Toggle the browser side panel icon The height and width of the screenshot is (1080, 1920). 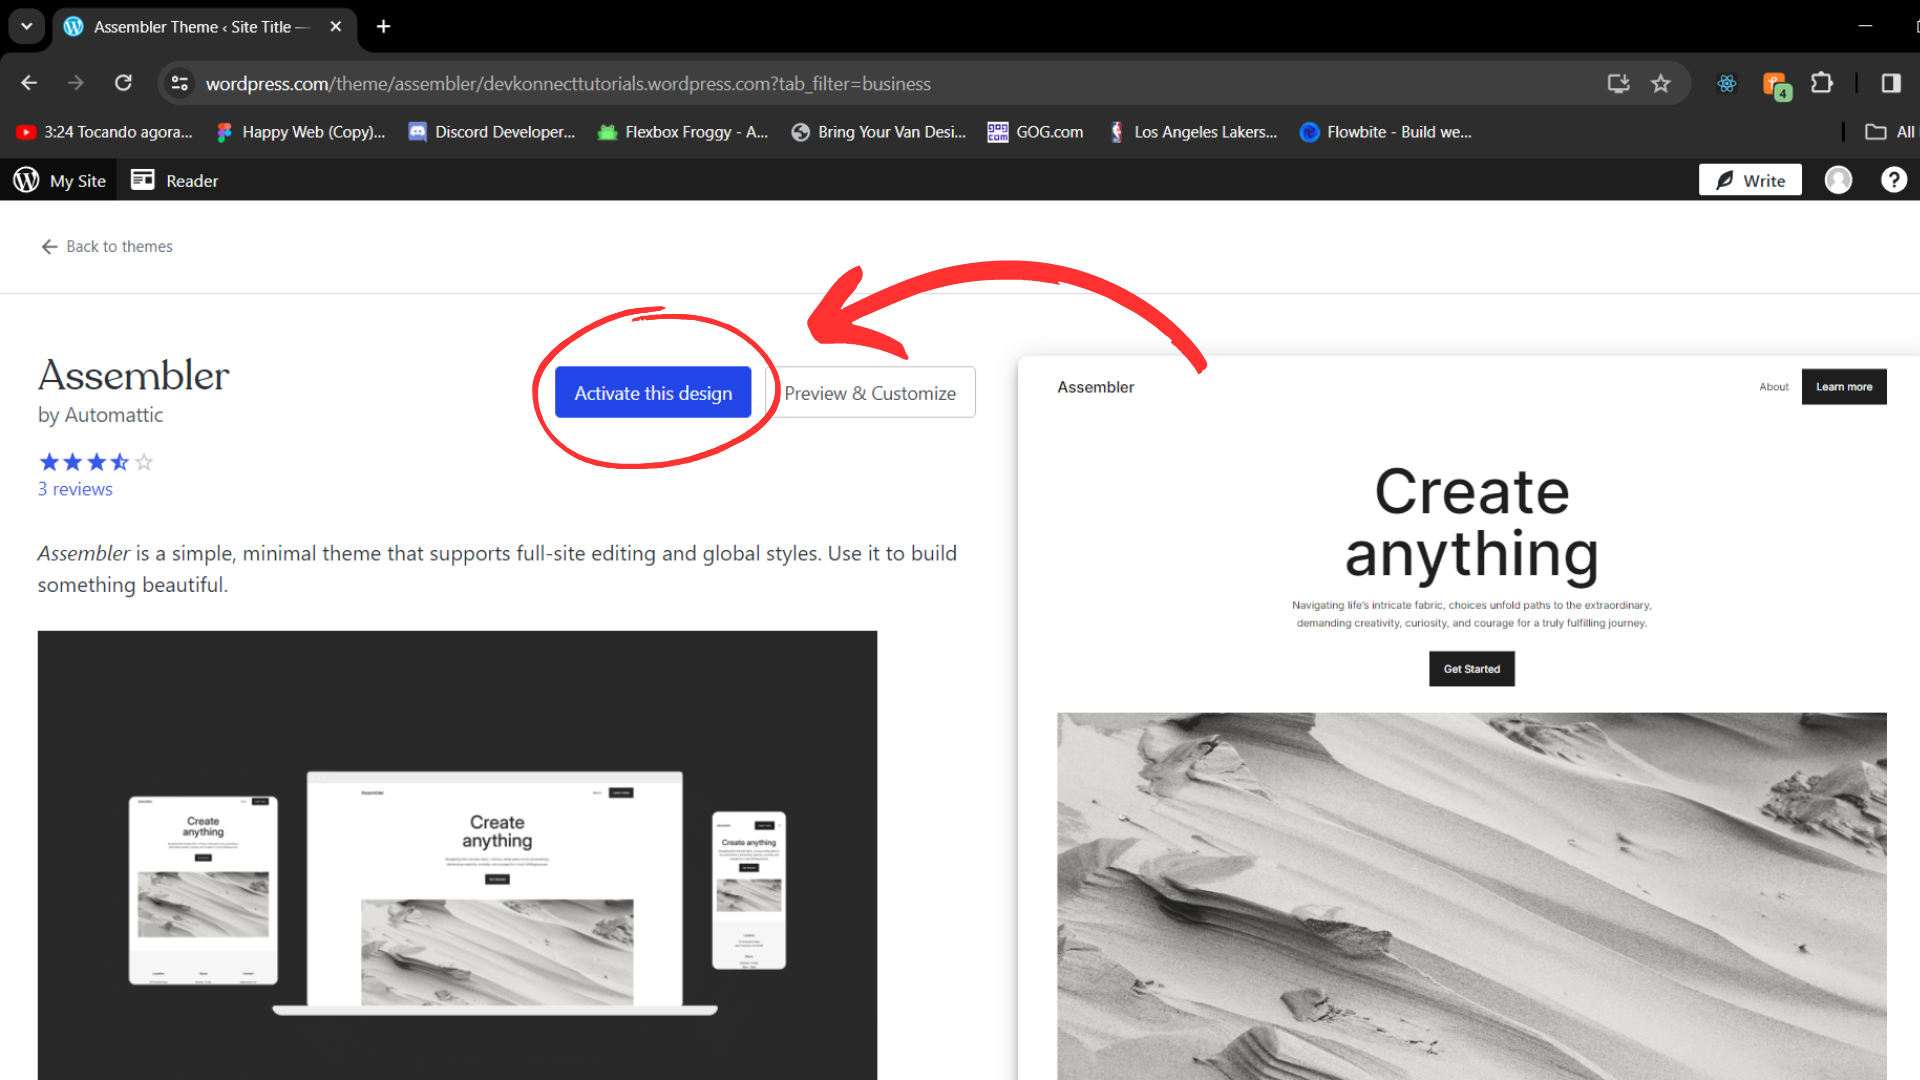pyautogui.click(x=1891, y=83)
